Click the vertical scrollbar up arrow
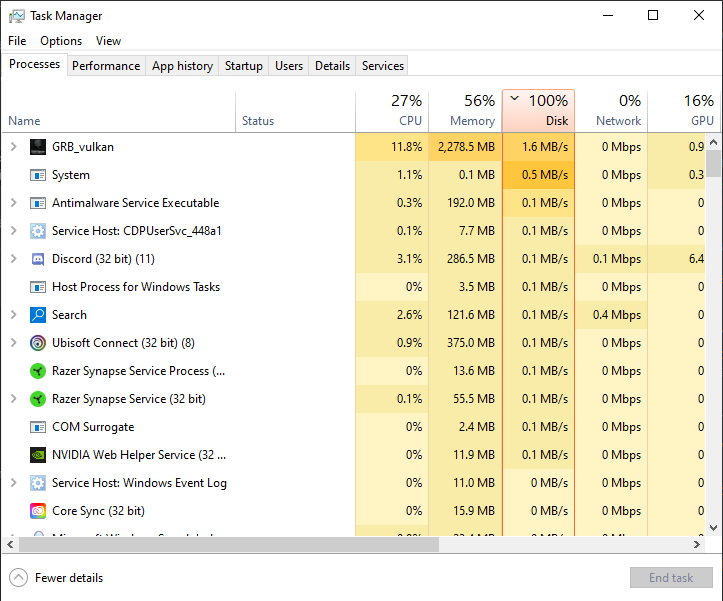723x601 pixels. (x=713, y=142)
